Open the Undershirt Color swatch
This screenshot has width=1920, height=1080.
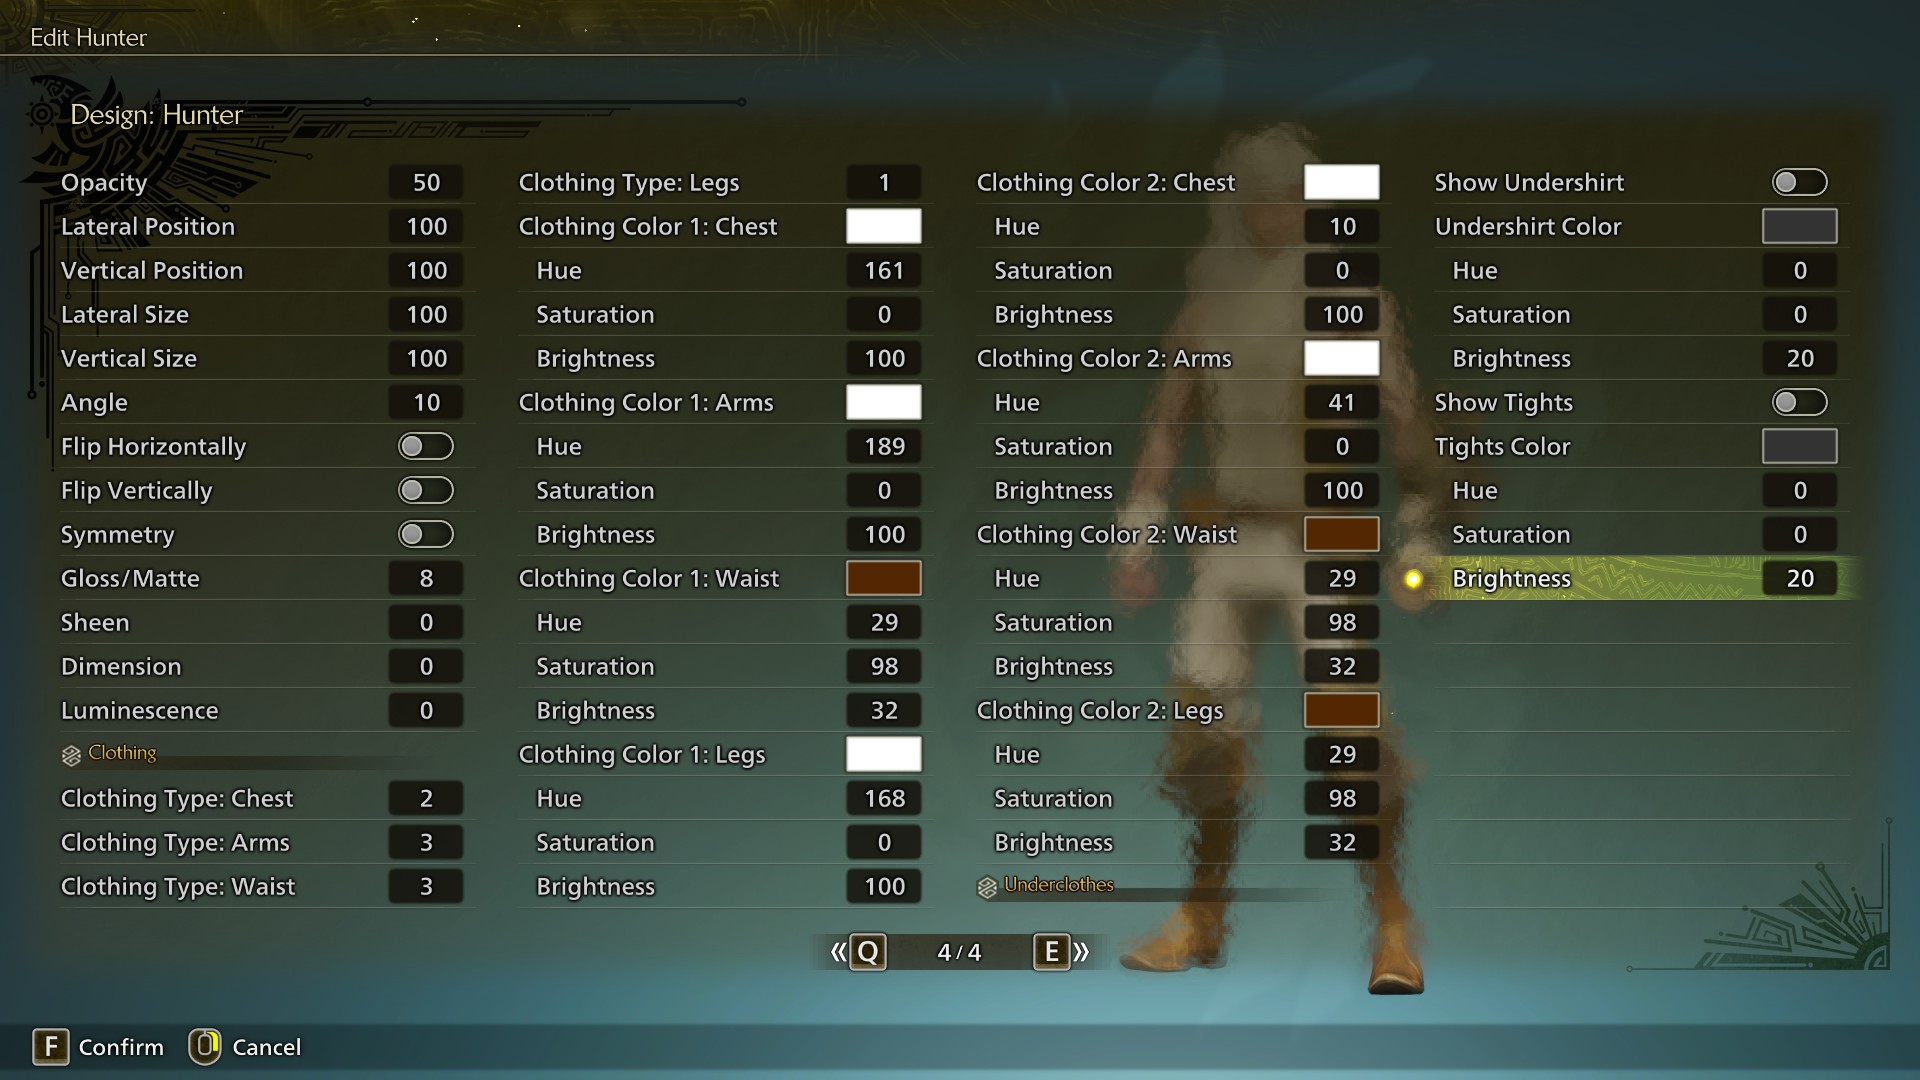tap(1800, 226)
